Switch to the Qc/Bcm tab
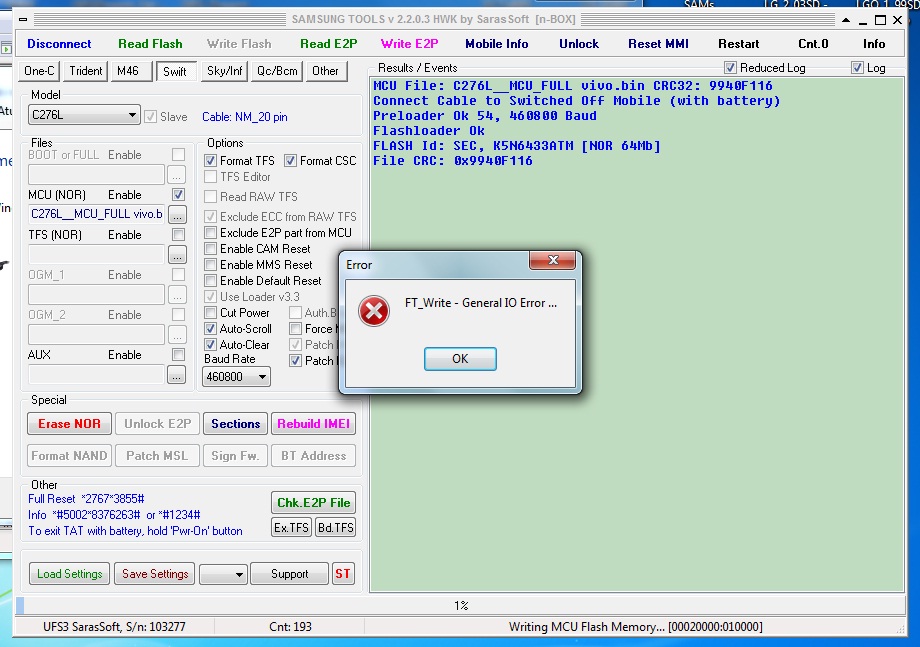Image resolution: width=920 pixels, height=647 pixels. point(277,71)
